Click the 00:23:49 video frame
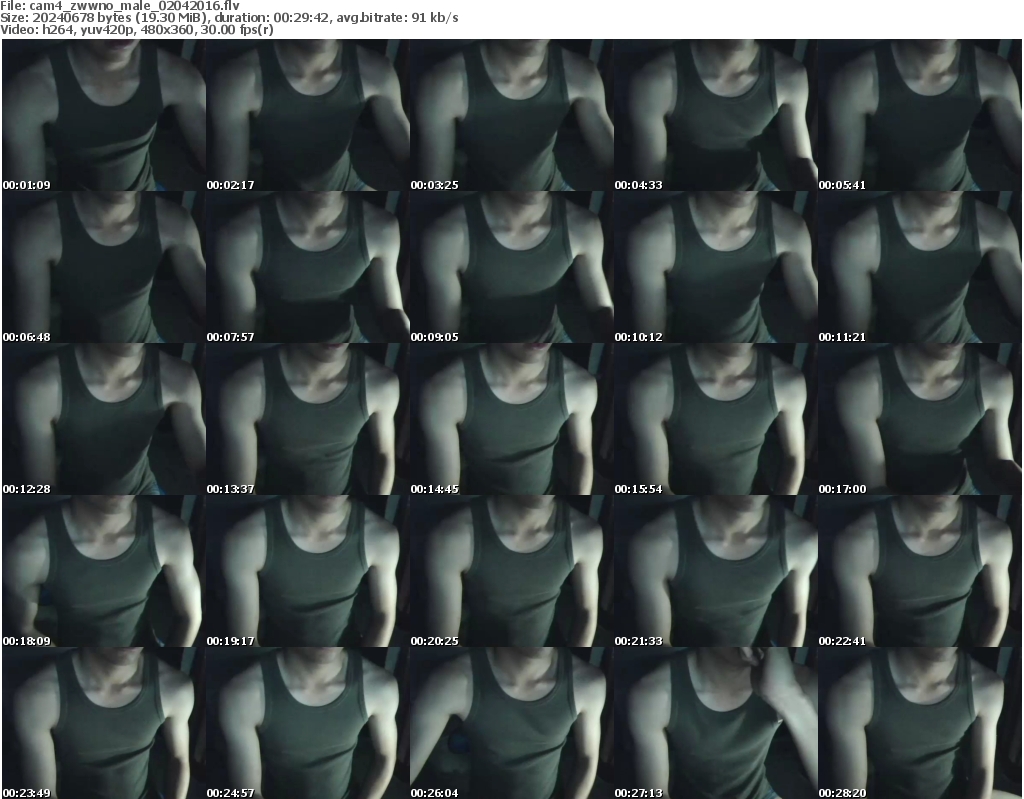The image size is (1024, 799). pyautogui.click(x=104, y=723)
